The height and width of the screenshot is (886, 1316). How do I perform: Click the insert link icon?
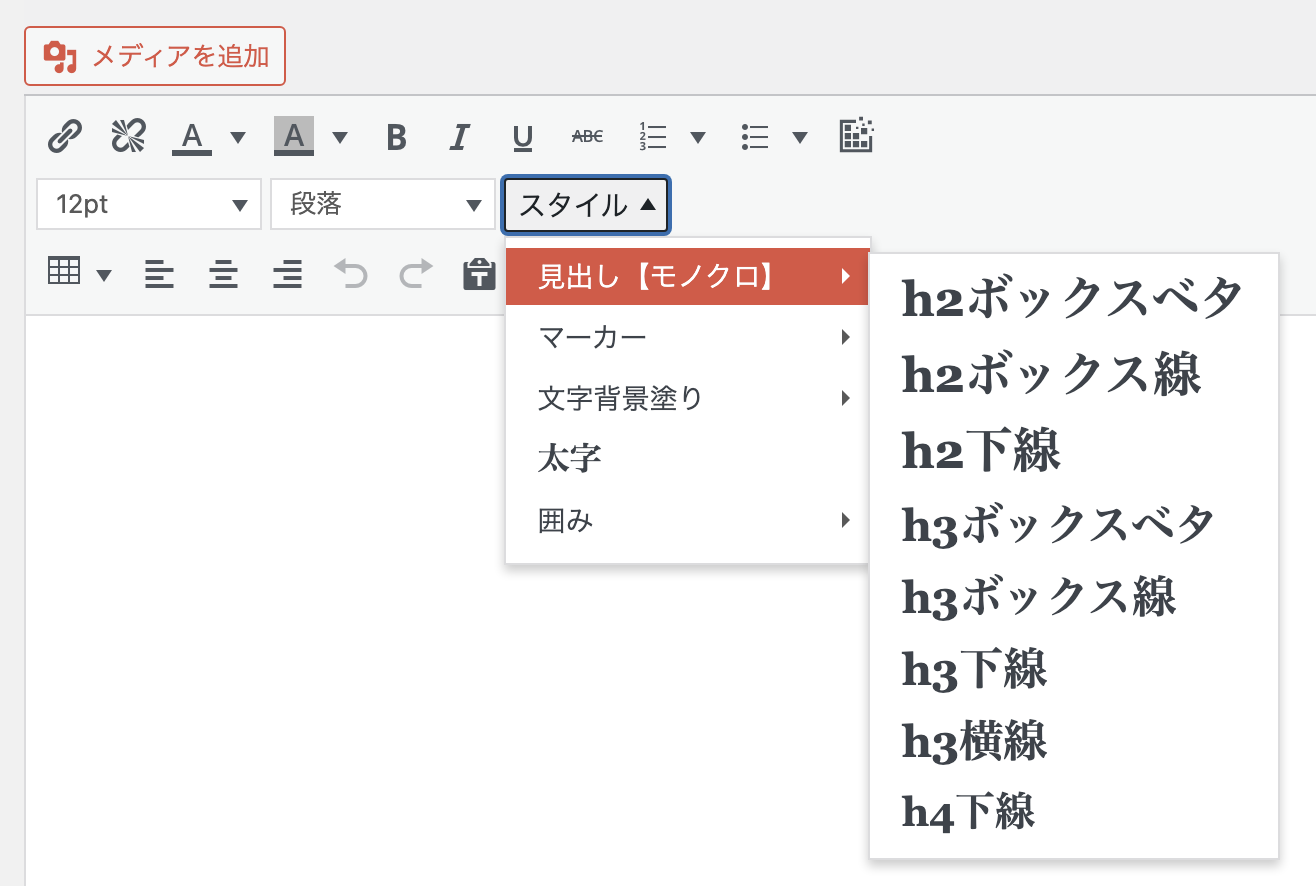point(65,136)
